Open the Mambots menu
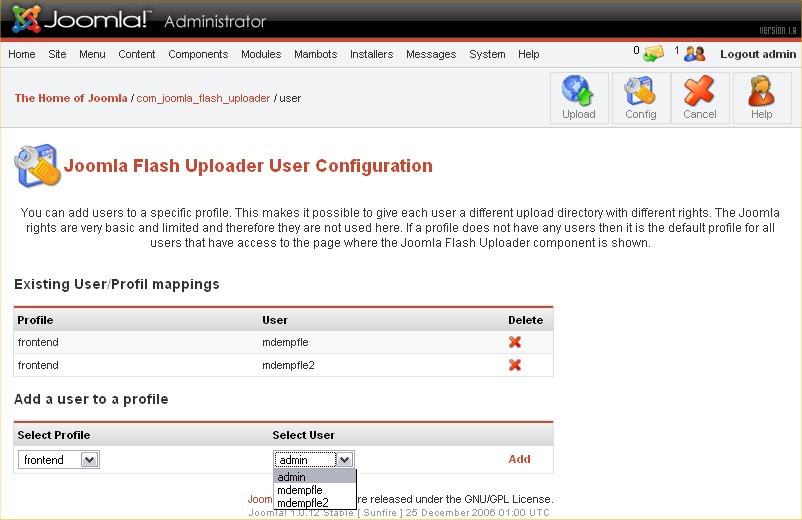The image size is (802, 520). pos(316,54)
